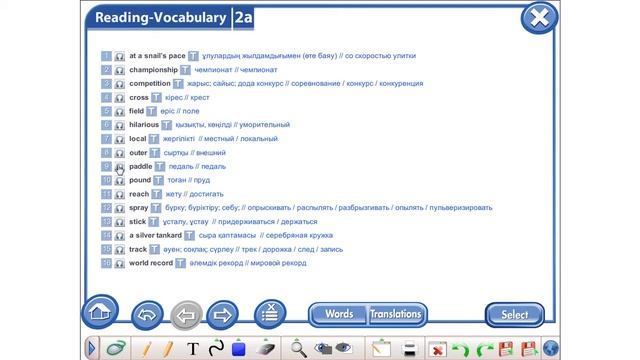Select the Eraser tool
Image resolution: width=640 pixels, height=360 pixels.
tap(266, 349)
